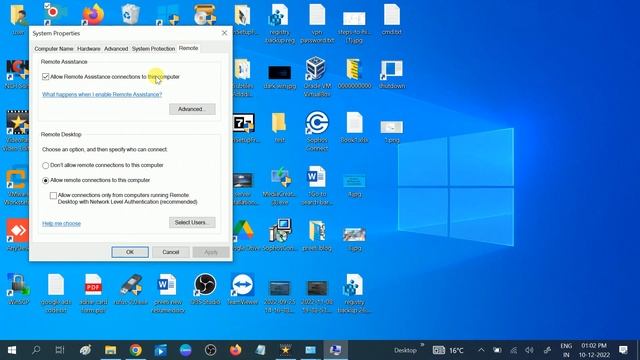Open the Advanced tab in System Properties
The image size is (640, 360).
coord(116,49)
